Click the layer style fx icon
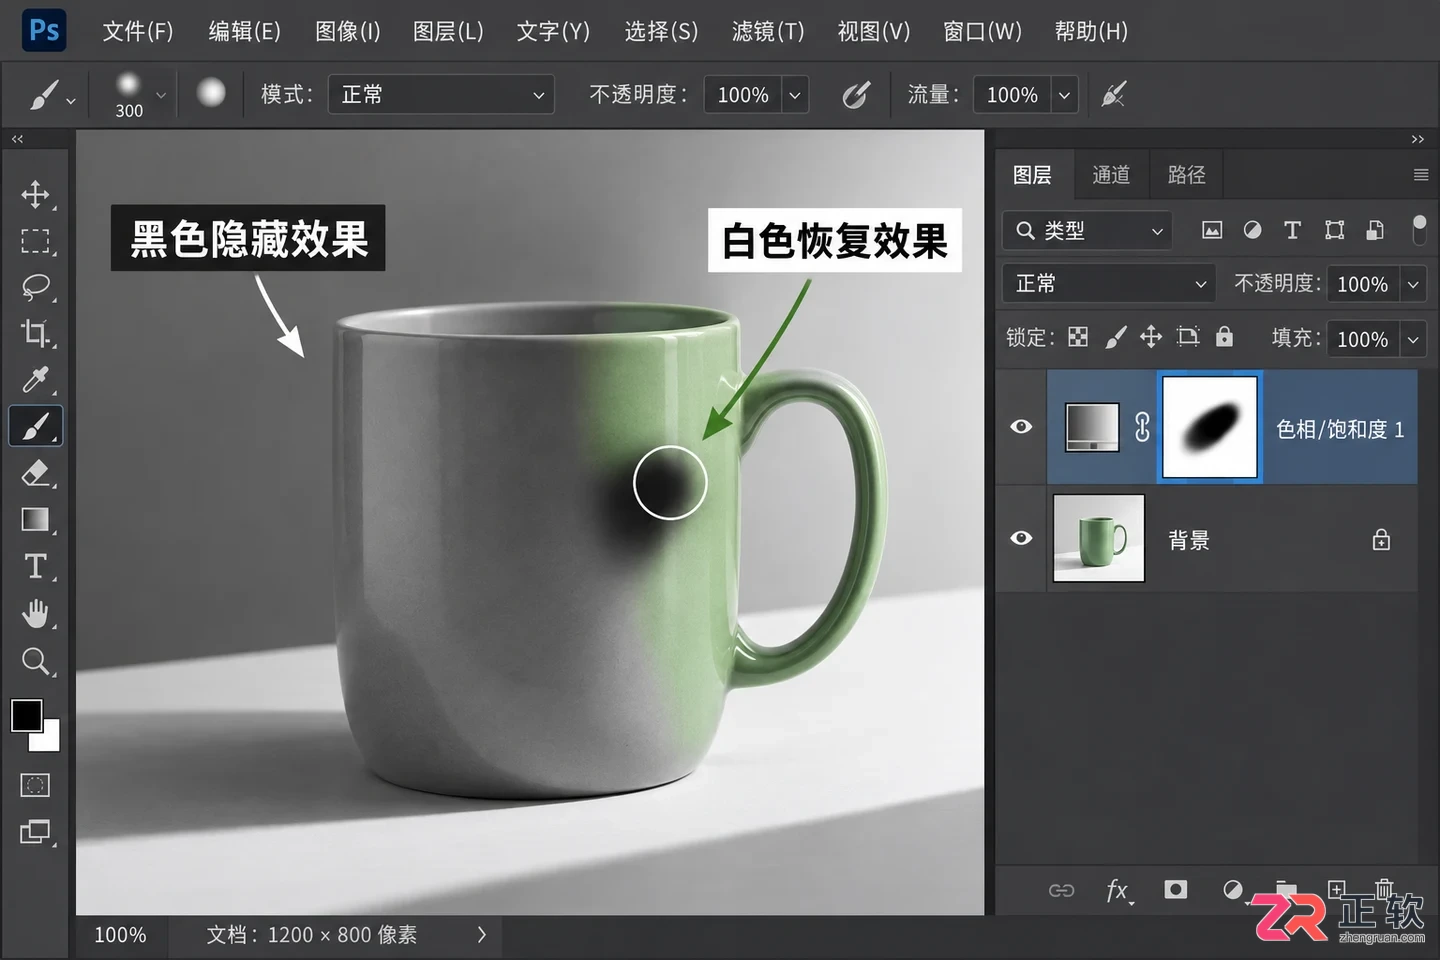 (1118, 890)
